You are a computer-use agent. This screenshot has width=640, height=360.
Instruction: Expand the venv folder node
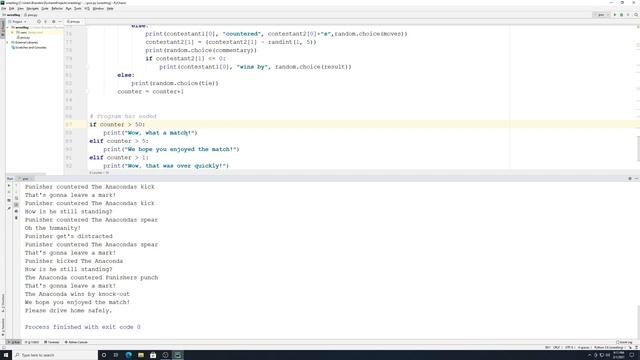(x=12, y=33)
